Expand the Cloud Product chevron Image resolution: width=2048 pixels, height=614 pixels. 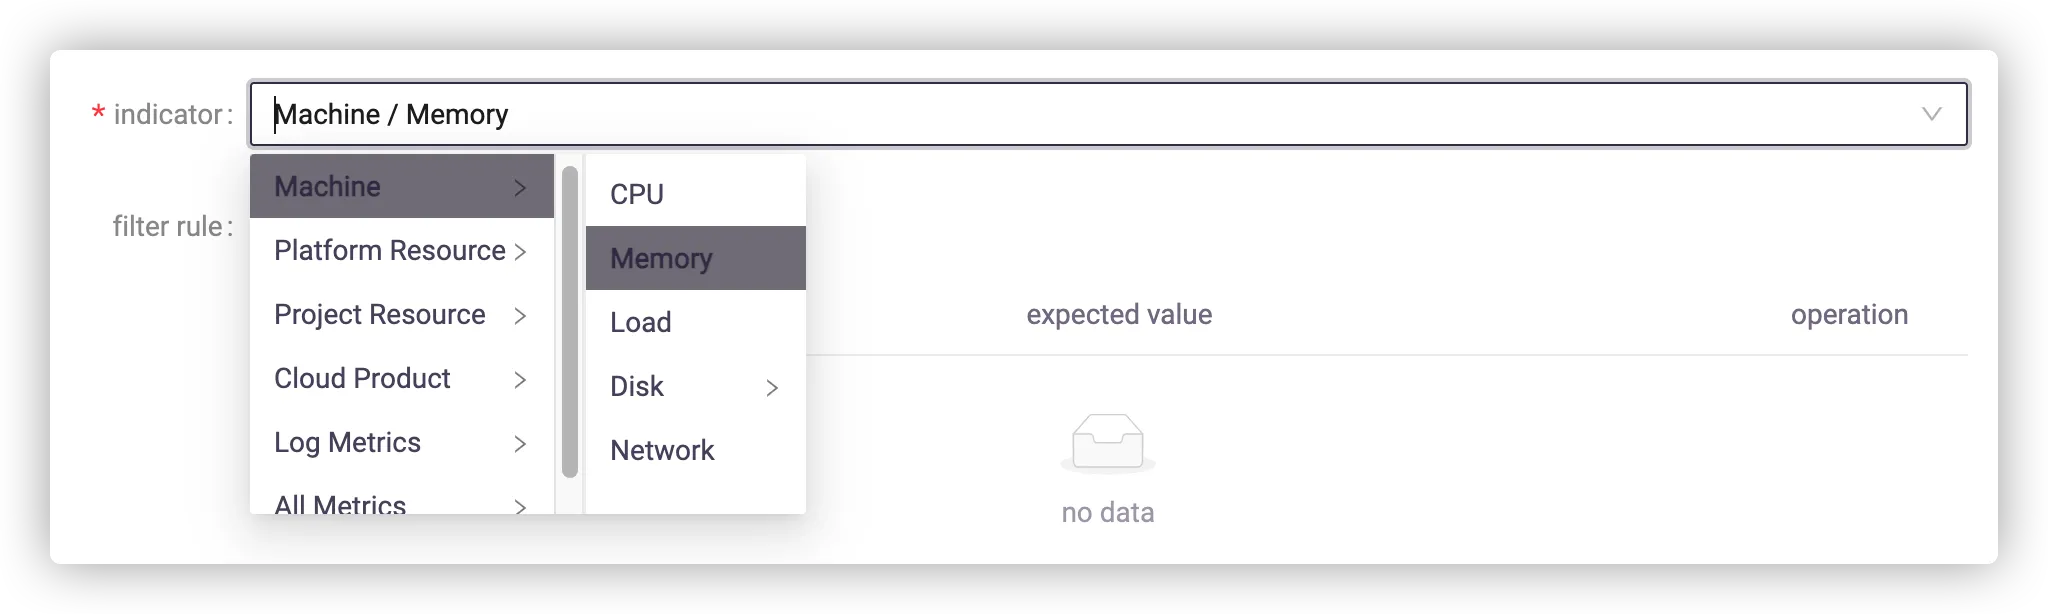click(x=520, y=379)
